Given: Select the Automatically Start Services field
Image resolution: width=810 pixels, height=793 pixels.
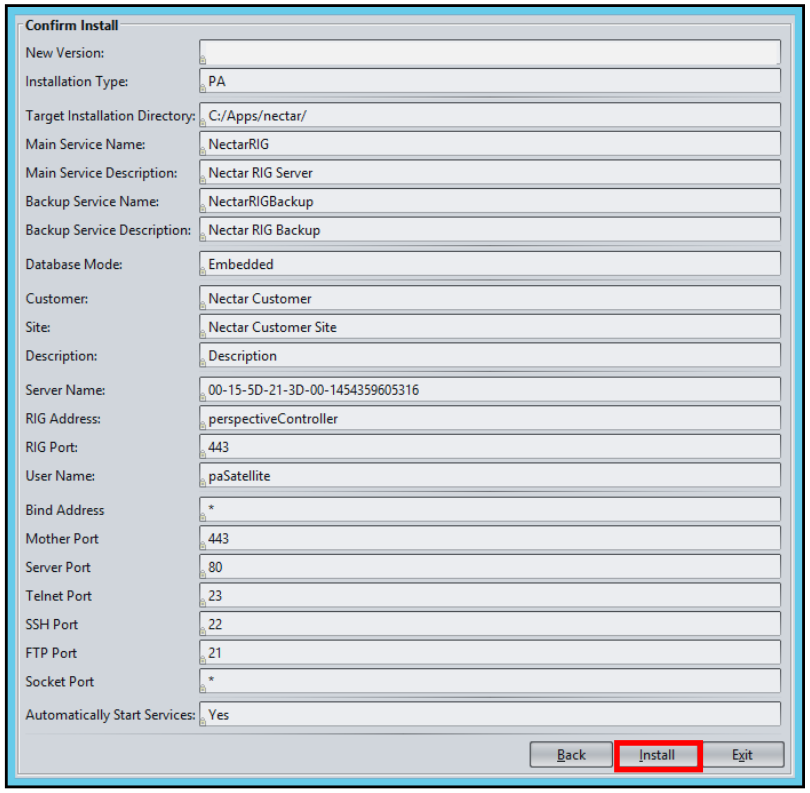Looking at the screenshot, I should point(490,714).
